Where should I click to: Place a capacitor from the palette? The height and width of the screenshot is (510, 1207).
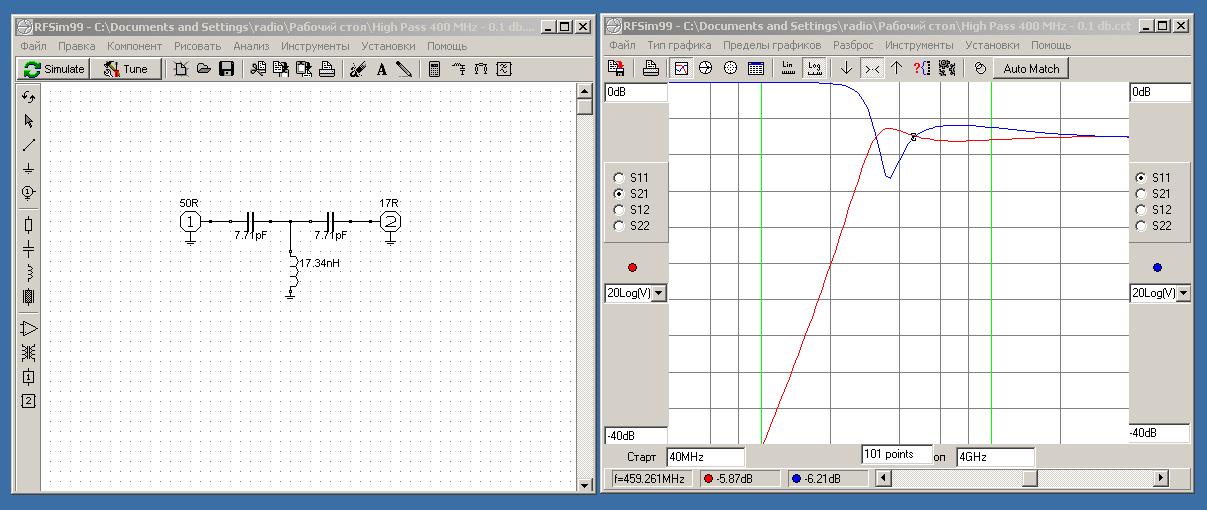pyautogui.click(x=28, y=248)
